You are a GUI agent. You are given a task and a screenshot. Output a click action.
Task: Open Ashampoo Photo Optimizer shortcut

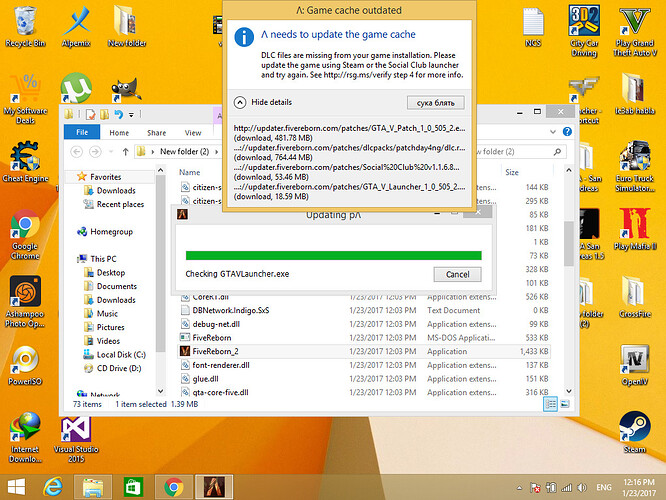point(25,302)
